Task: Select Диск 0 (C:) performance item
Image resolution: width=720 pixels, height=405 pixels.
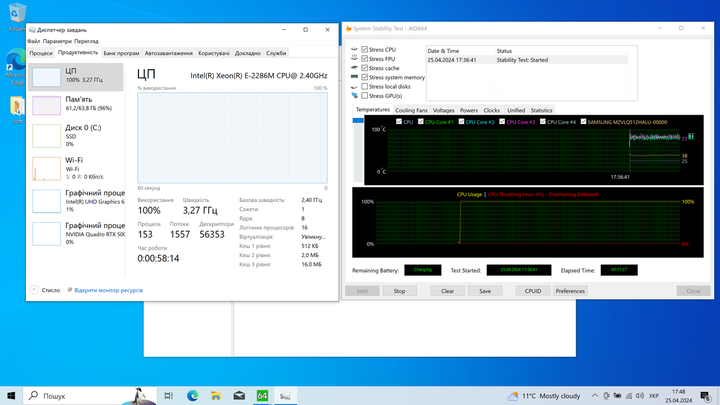Action: (x=76, y=135)
